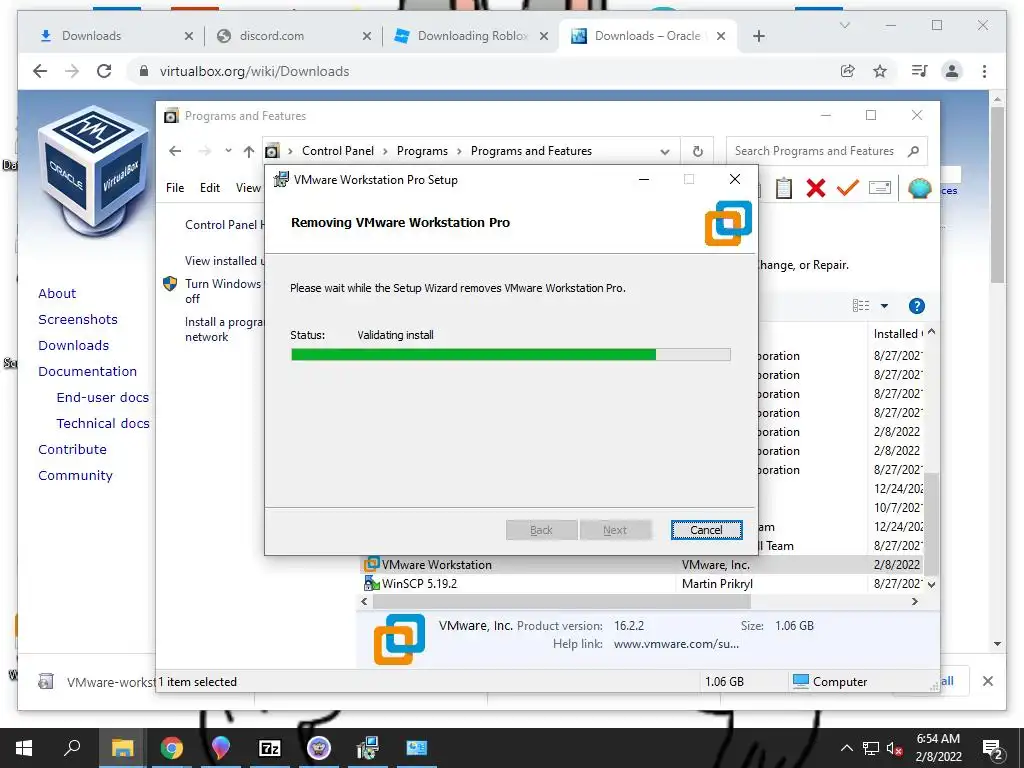Viewport: 1024px width, 768px height.
Task: Close the Chrome downloads shelf
Action: tap(987, 681)
